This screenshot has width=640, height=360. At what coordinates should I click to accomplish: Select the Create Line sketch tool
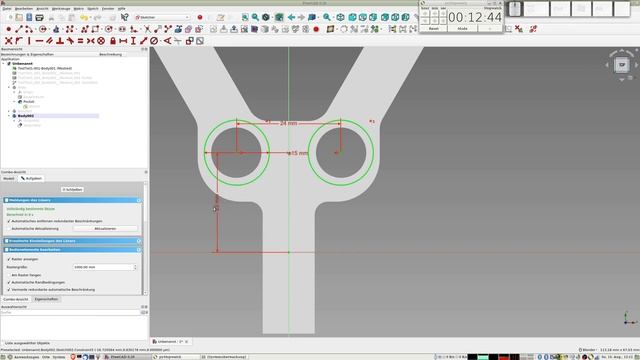click(x=19, y=29)
